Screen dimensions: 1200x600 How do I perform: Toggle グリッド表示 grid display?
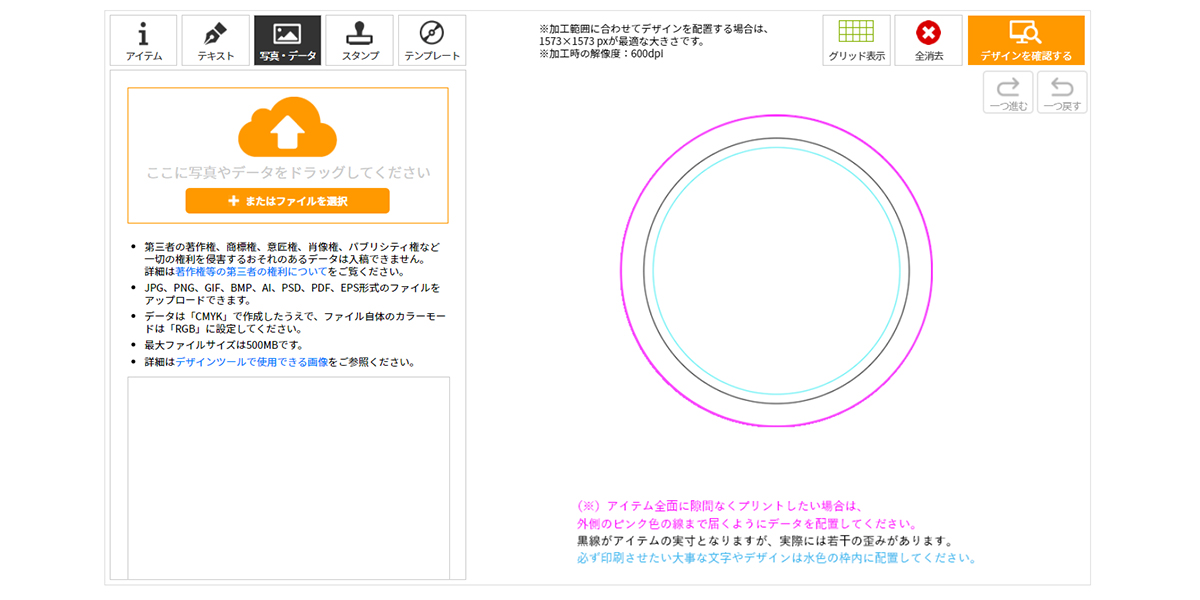(x=856, y=41)
